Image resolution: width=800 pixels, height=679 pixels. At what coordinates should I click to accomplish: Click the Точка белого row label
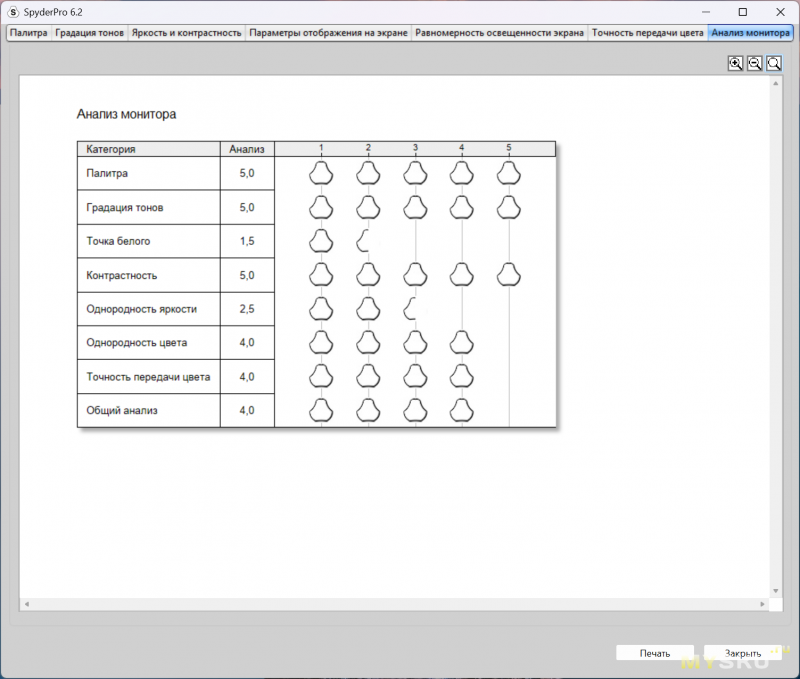(x=118, y=241)
